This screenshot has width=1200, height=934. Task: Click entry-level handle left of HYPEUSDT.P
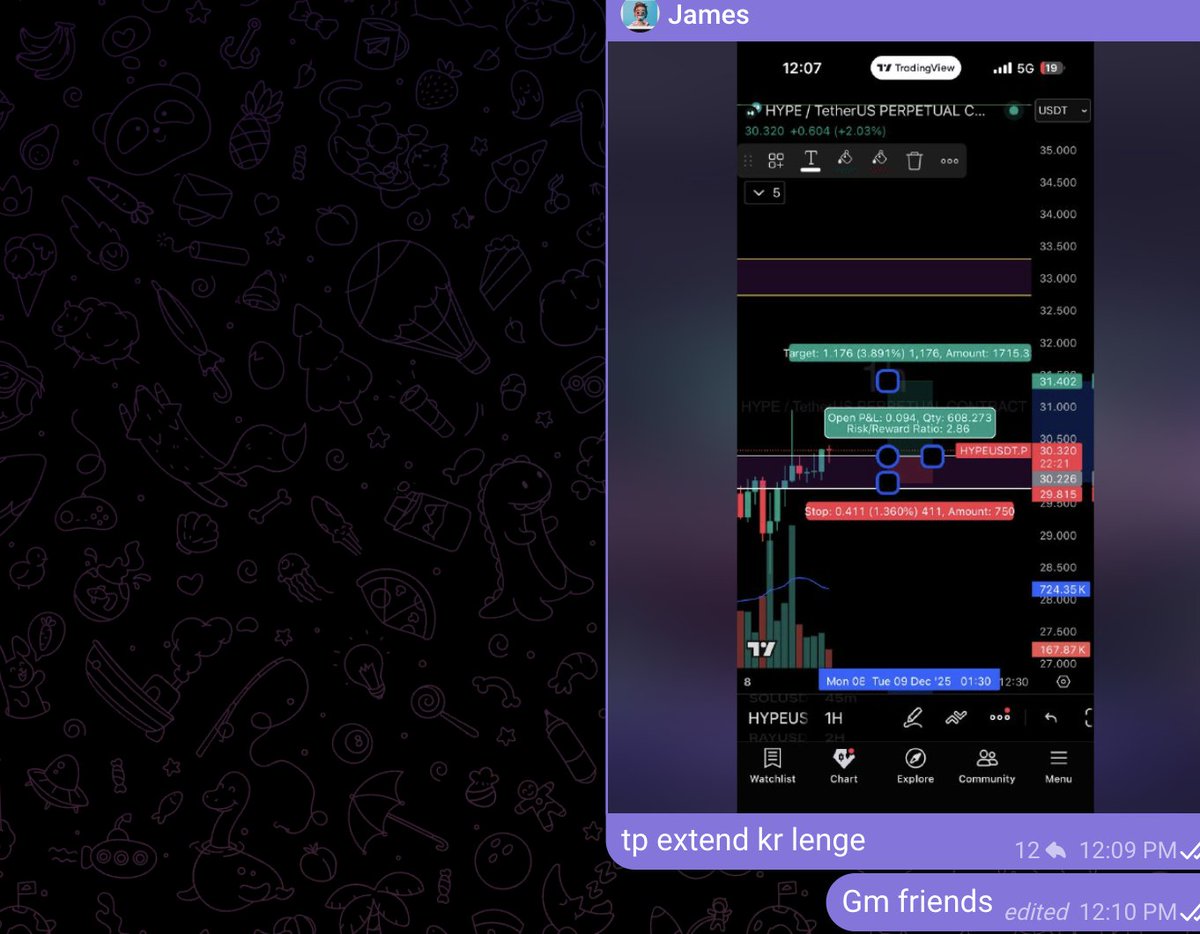[887, 456]
